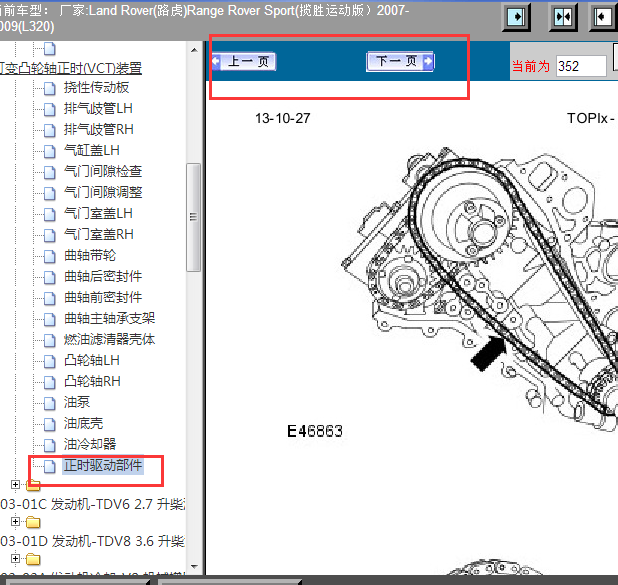Select 排气歧管RH in the tree
Image resolution: width=618 pixels, height=585 pixels.
[x=99, y=129]
